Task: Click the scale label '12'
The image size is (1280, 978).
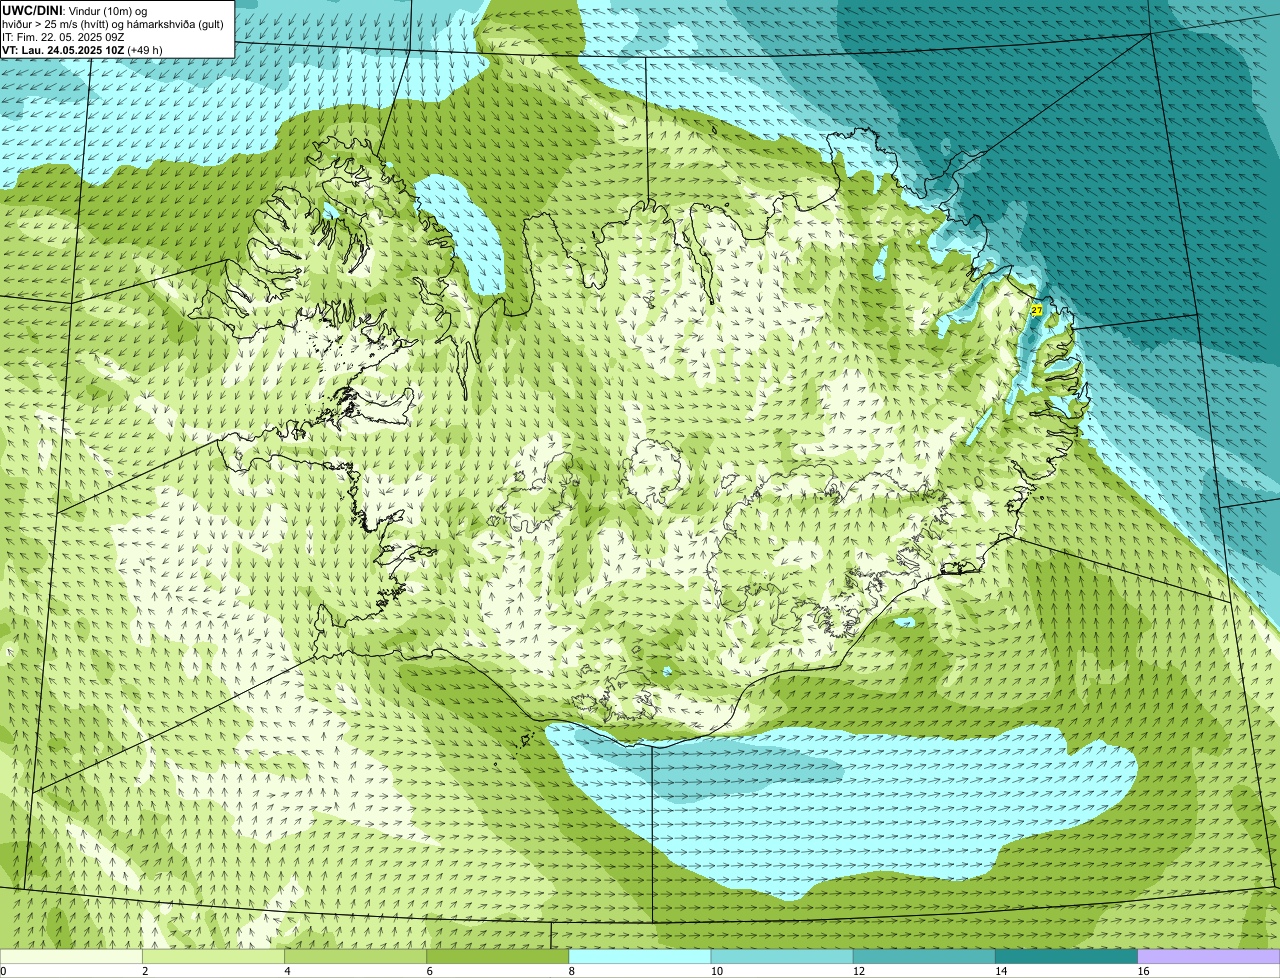Action: [x=859, y=971]
